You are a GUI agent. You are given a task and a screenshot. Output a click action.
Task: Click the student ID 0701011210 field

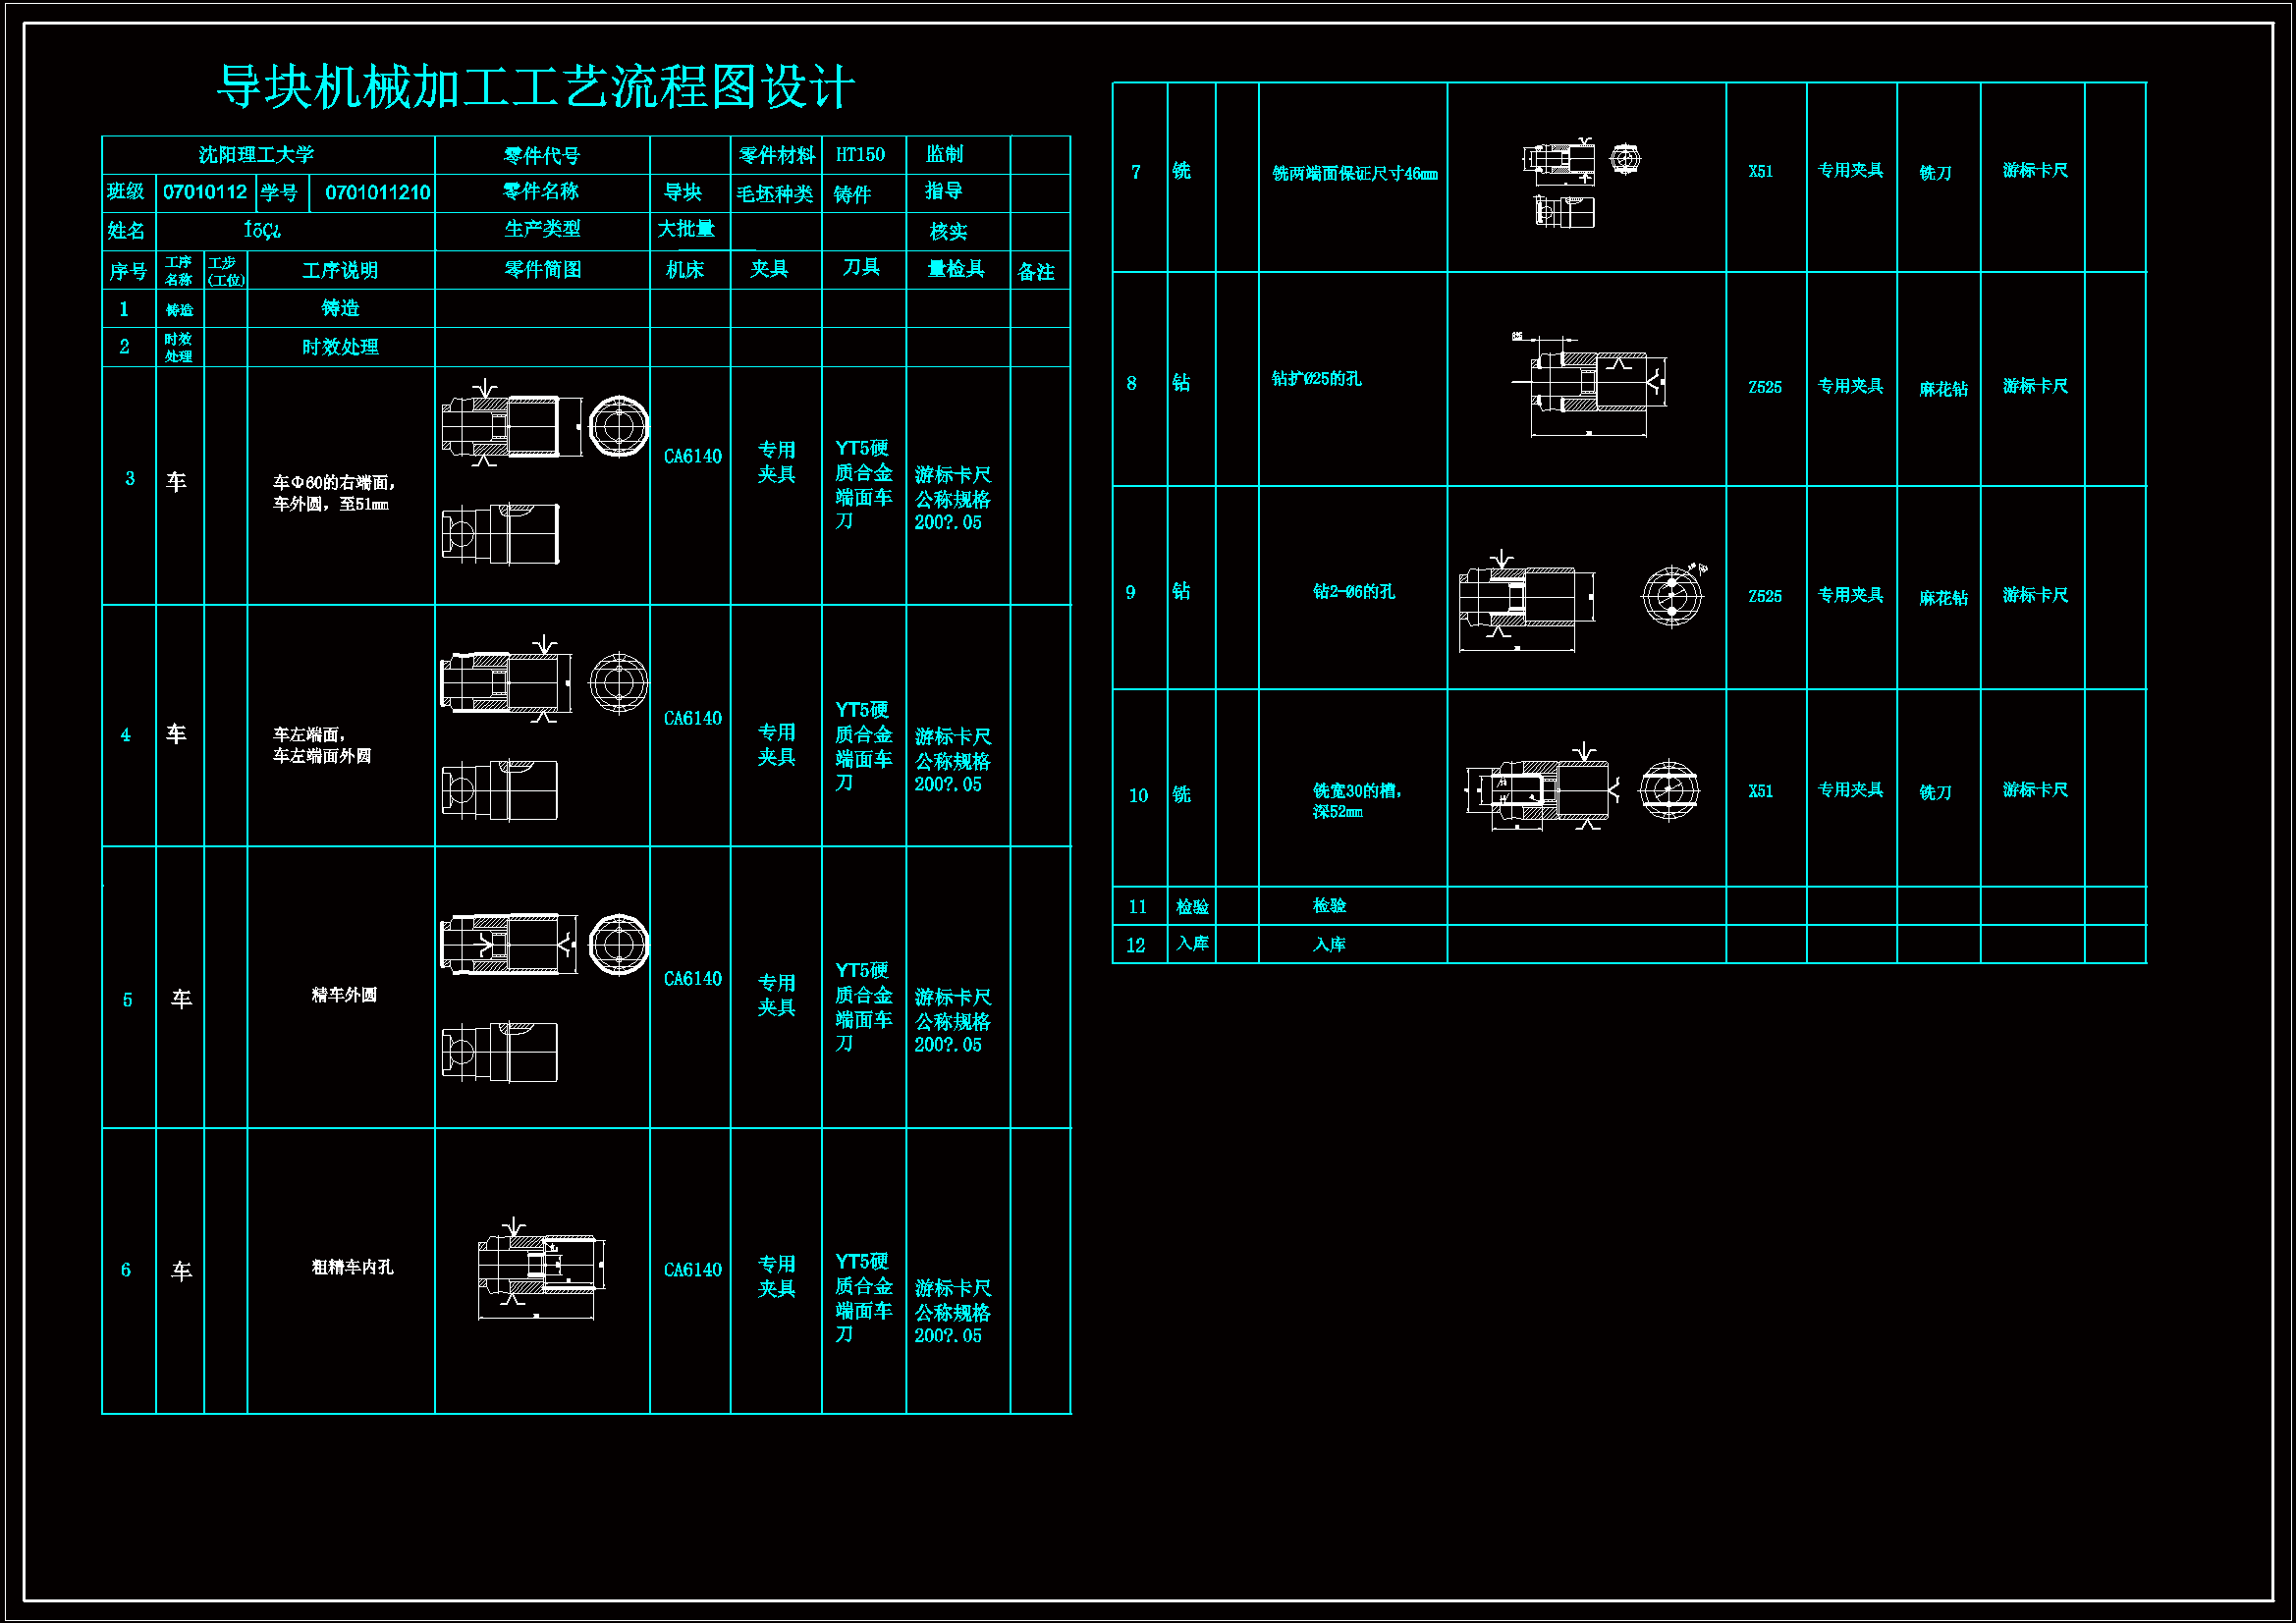(377, 192)
